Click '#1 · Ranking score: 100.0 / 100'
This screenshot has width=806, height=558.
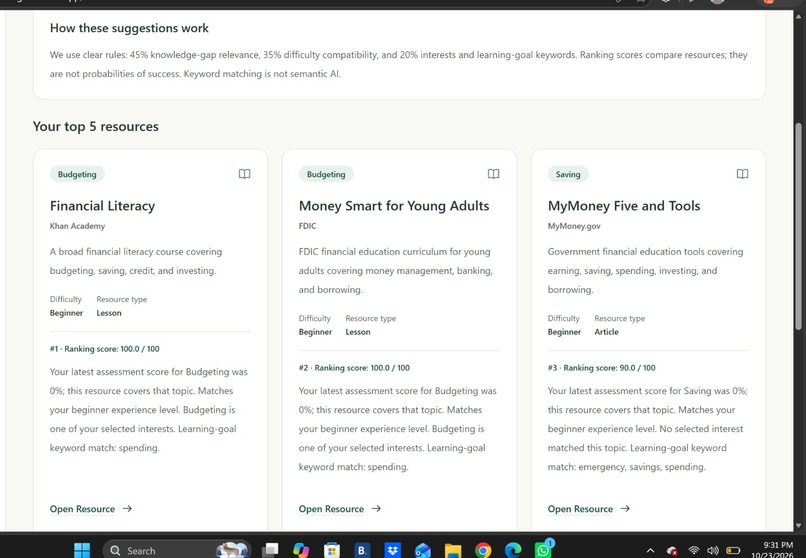tap(104, 349)
